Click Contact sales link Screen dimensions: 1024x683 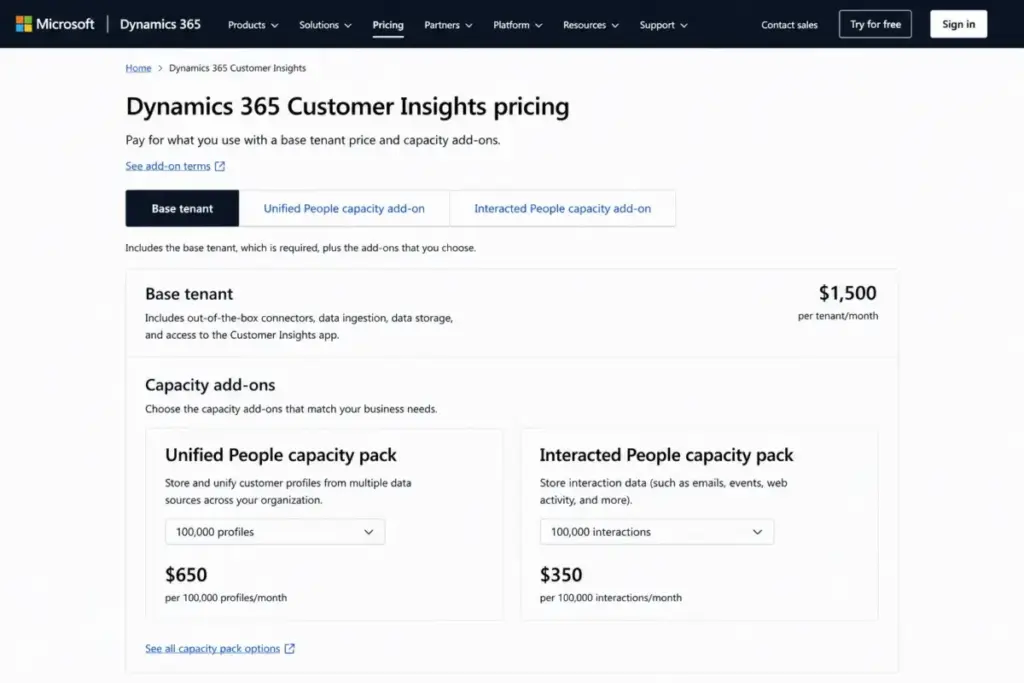coord(789,25)
